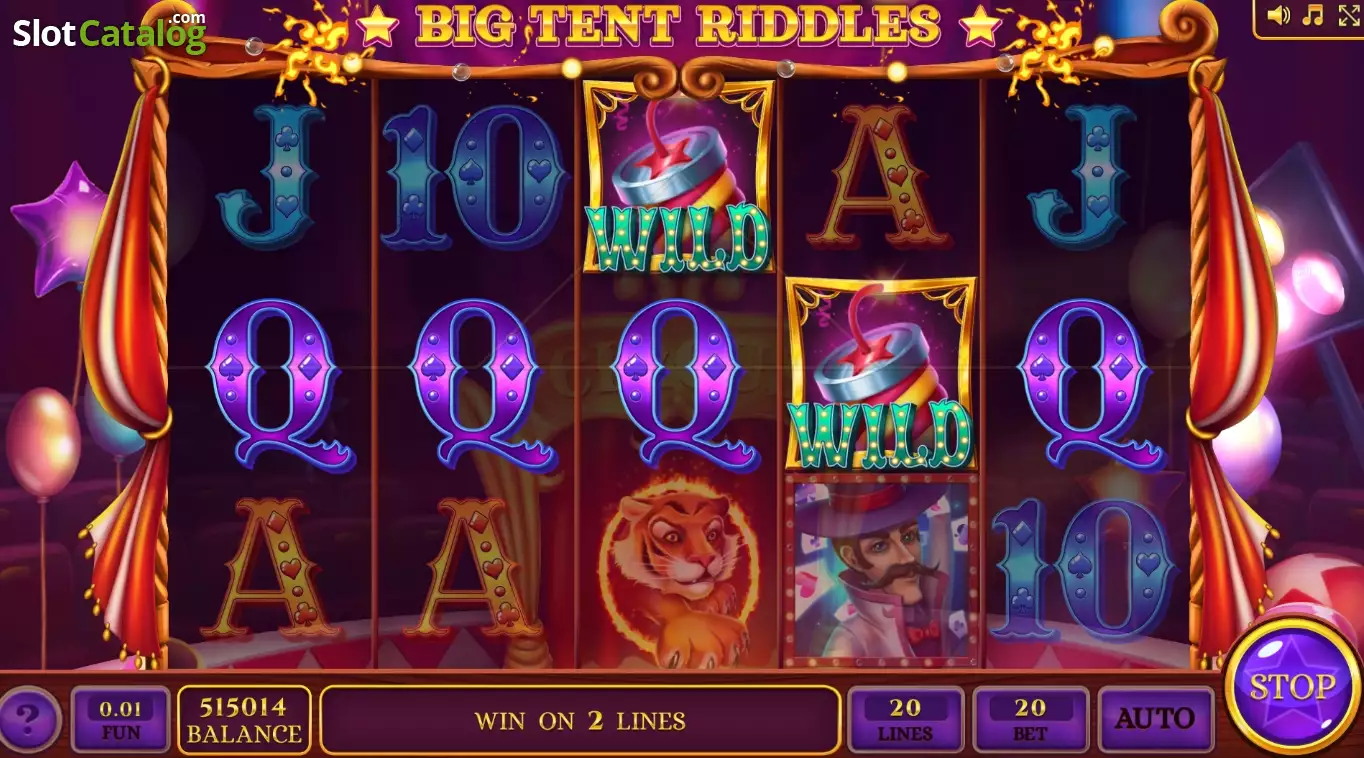Click the Big Tent Riddles title banner
Viewport: 1364px width, 758px height.
coord(679,26)
